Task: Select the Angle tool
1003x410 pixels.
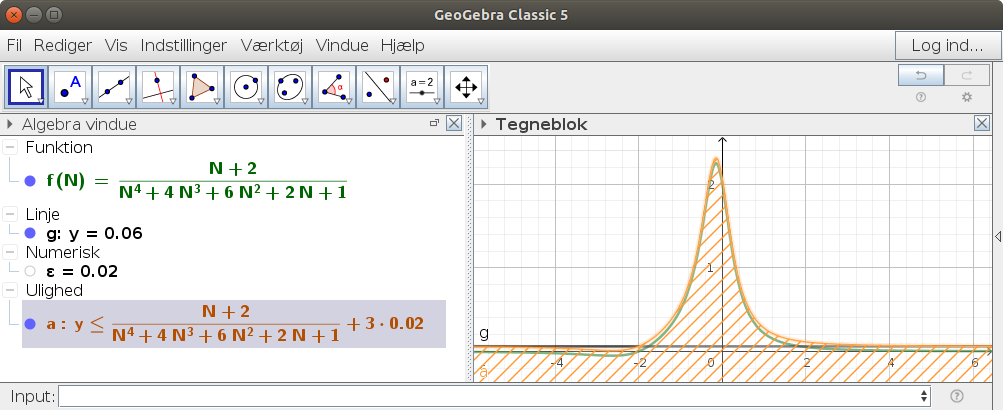Action: (x=335, y=87)
